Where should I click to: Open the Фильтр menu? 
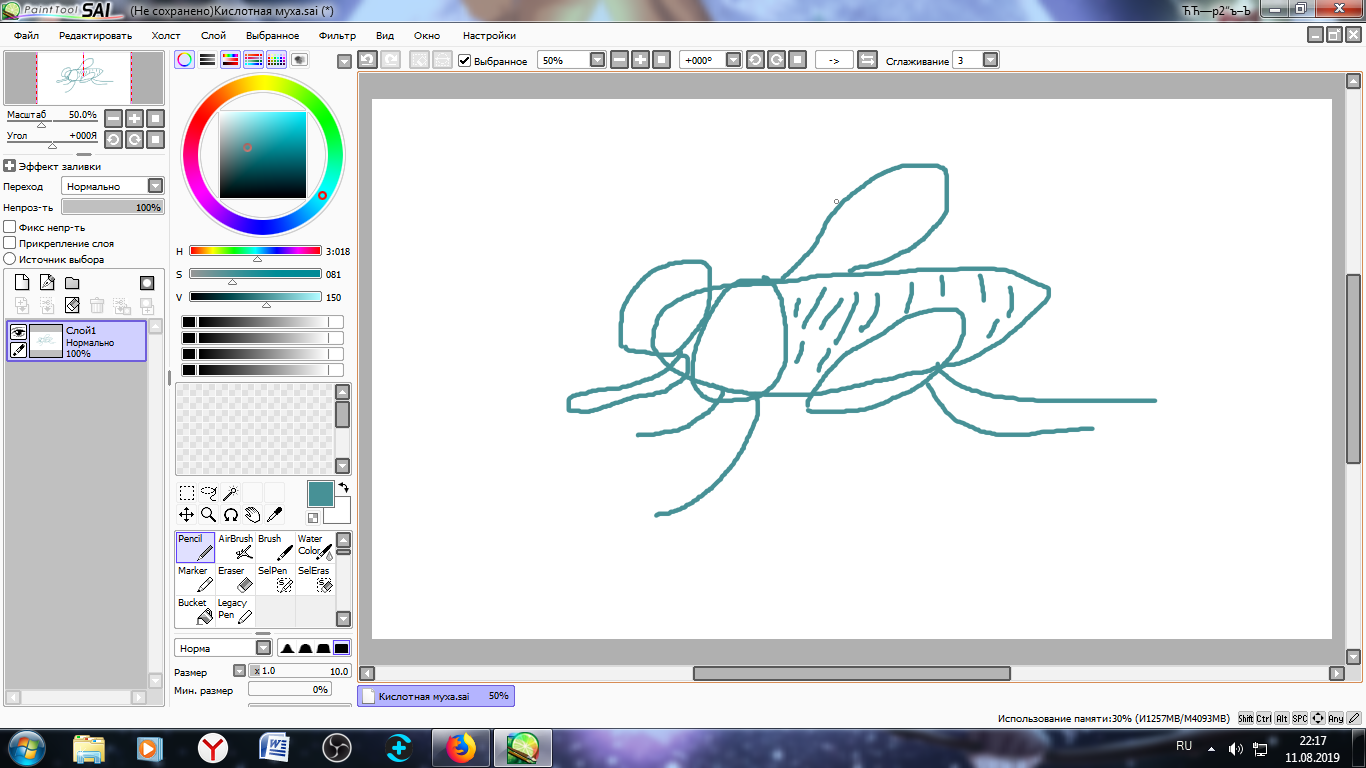click(x=337, y=35)
